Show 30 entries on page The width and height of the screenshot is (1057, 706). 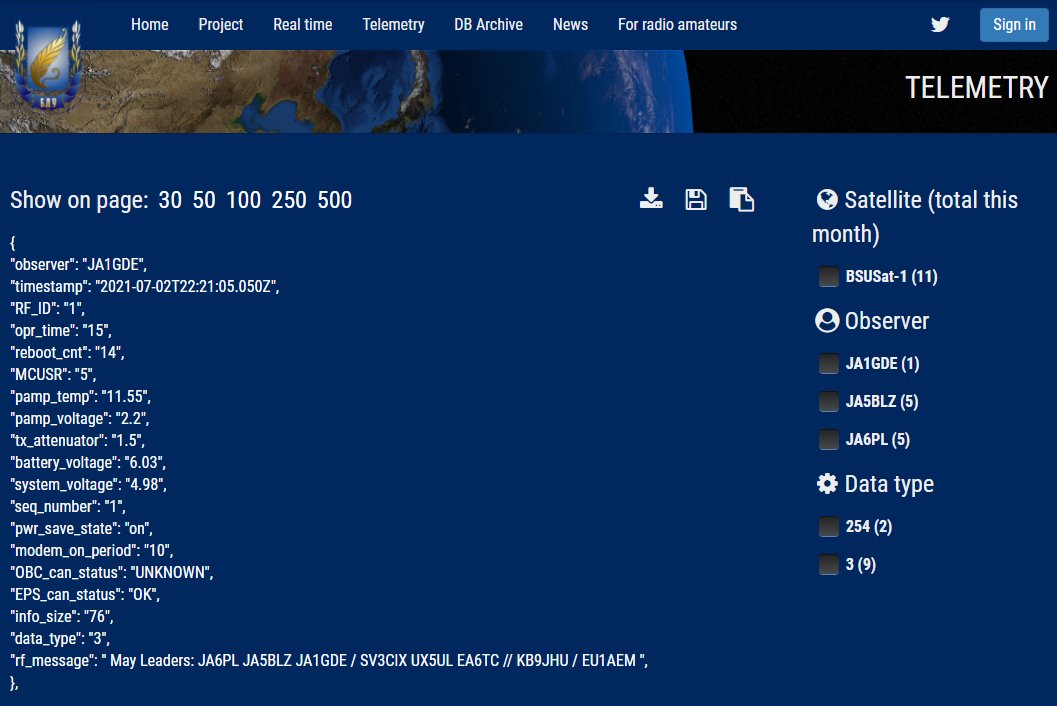pyautogui.click(x=170, y=200)
